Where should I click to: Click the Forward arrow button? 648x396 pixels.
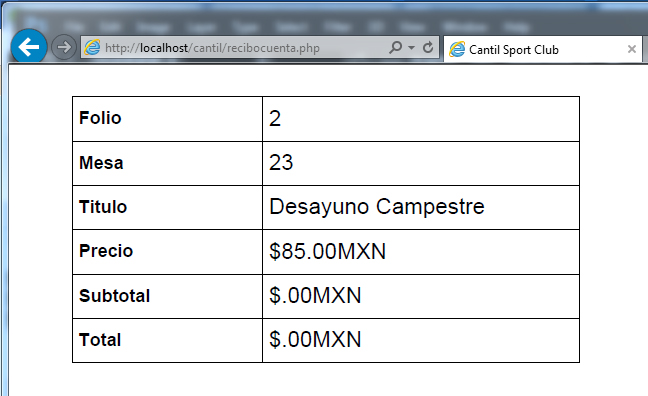[64, 47]
